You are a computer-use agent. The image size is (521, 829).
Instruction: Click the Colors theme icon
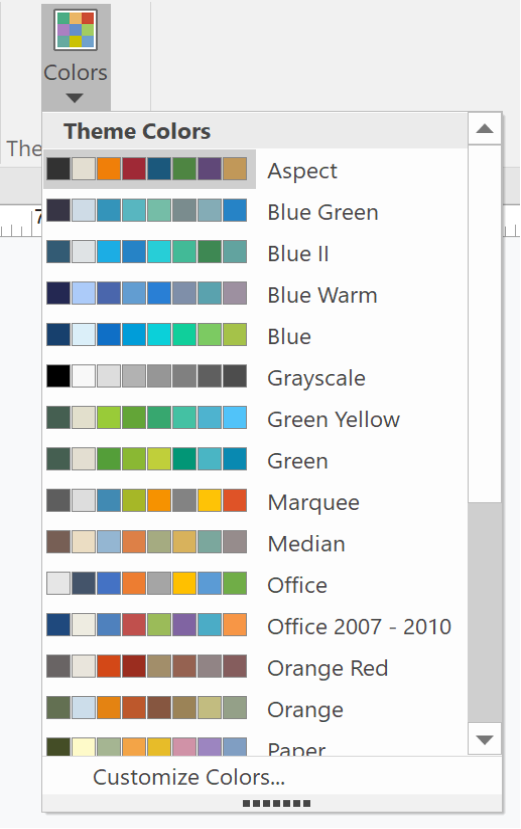(75, 30)
